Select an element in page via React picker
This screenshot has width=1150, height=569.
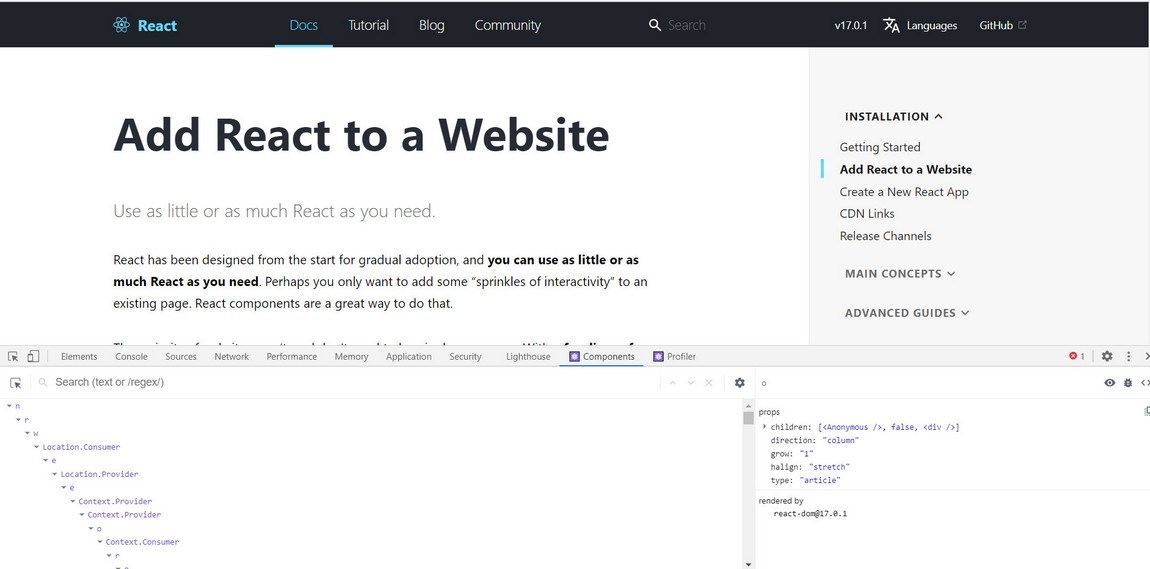tap(15, 383)
